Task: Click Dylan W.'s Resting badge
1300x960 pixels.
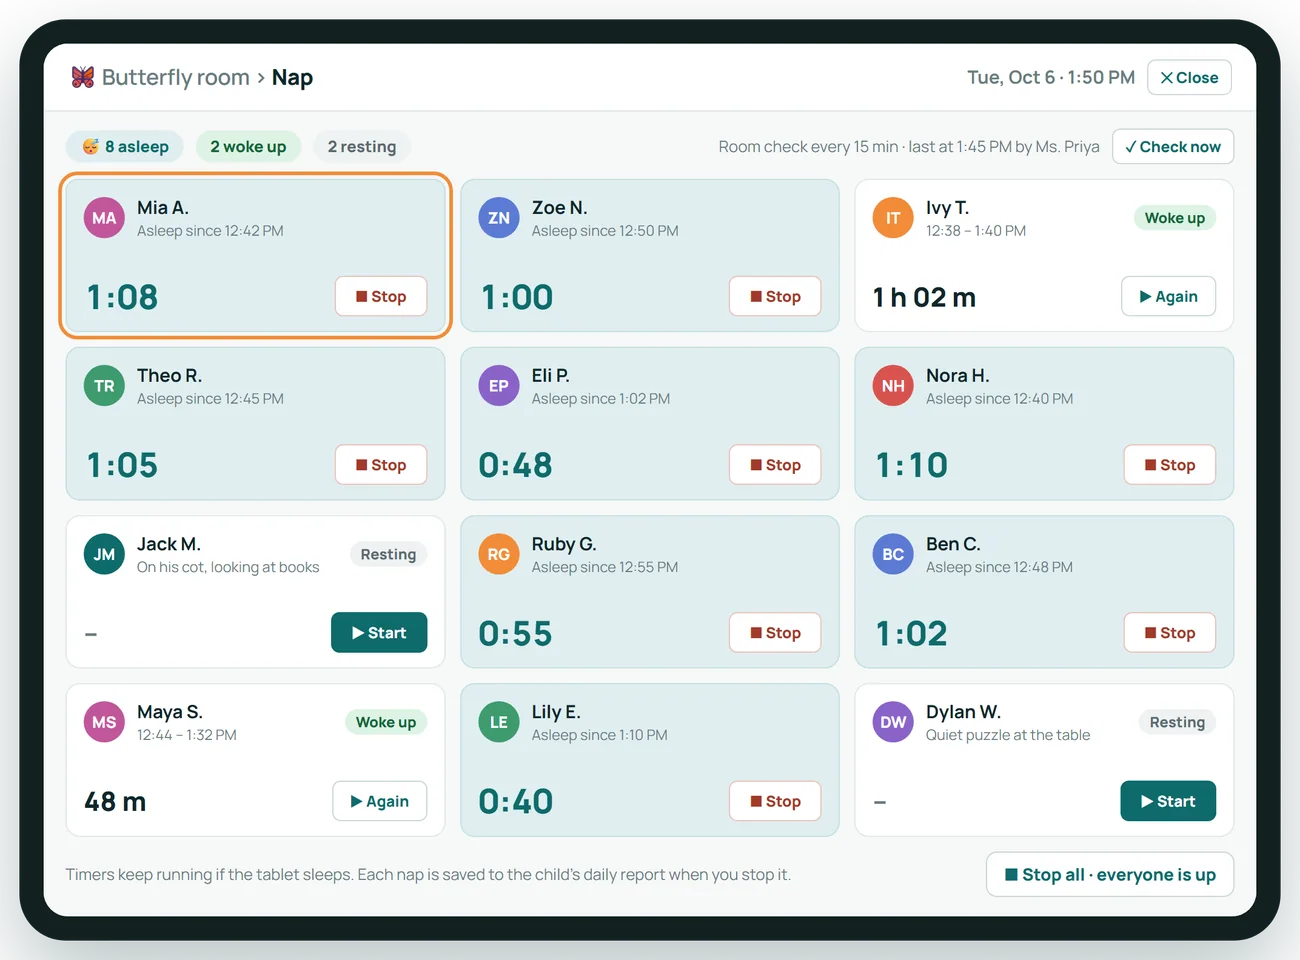Action: [1177, 722]
